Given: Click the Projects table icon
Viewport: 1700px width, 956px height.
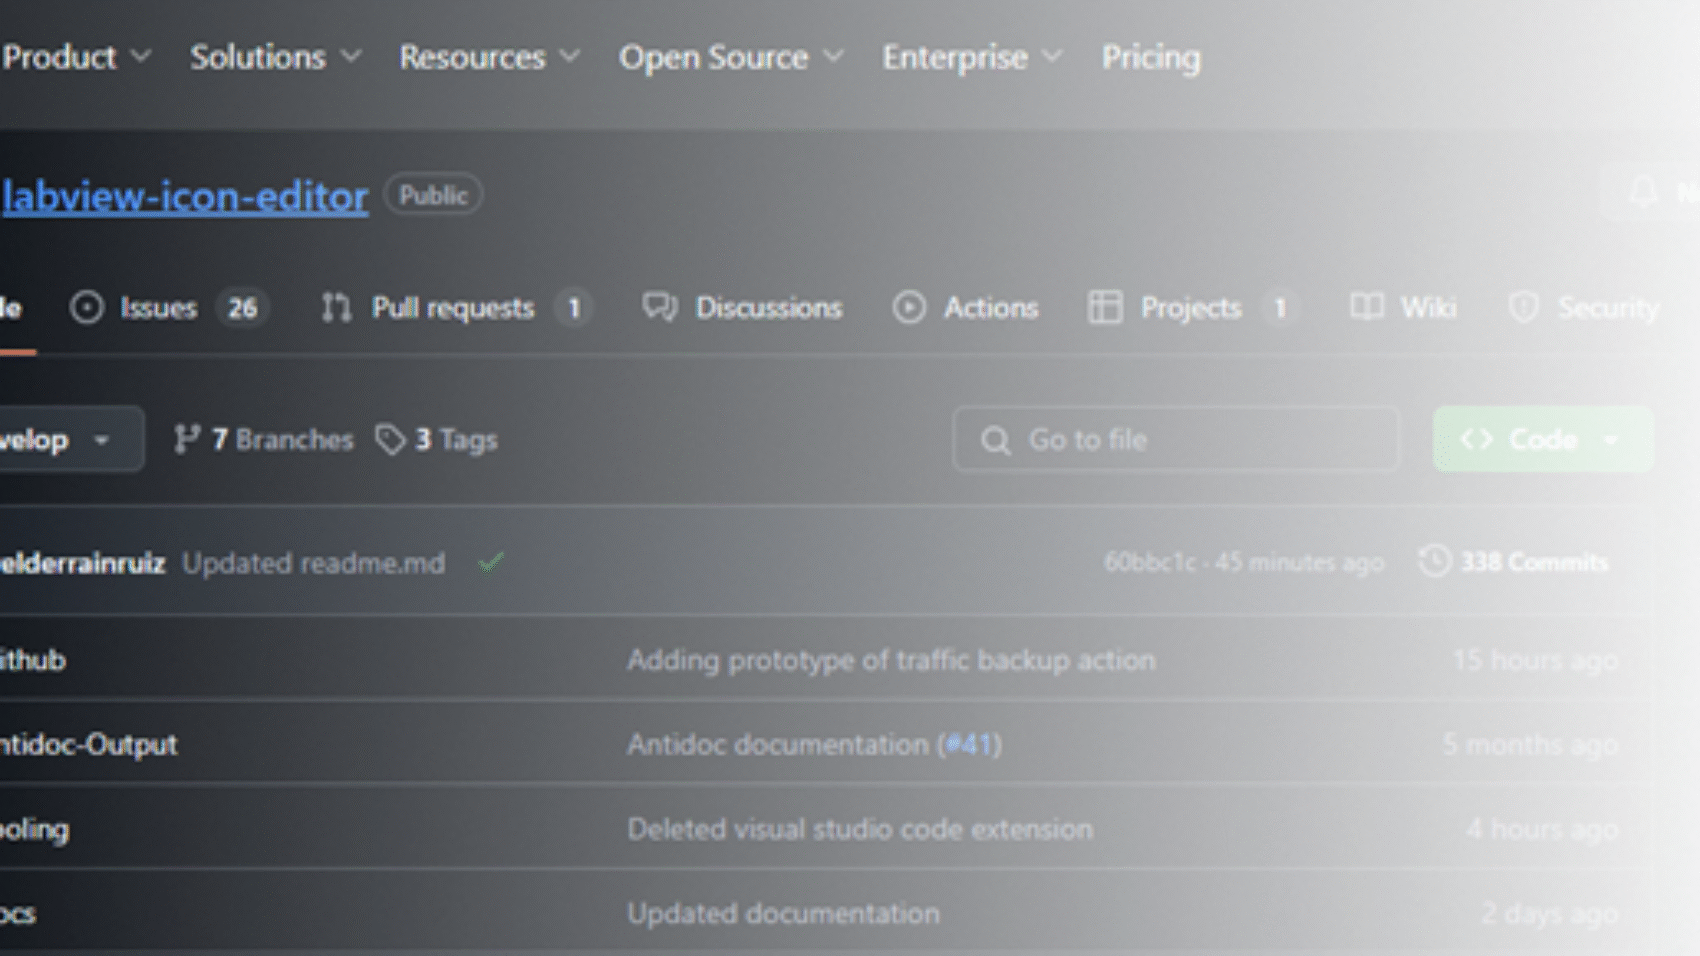Looking at the screenshot, I should pyautogui.click(x=1105, y=307).
